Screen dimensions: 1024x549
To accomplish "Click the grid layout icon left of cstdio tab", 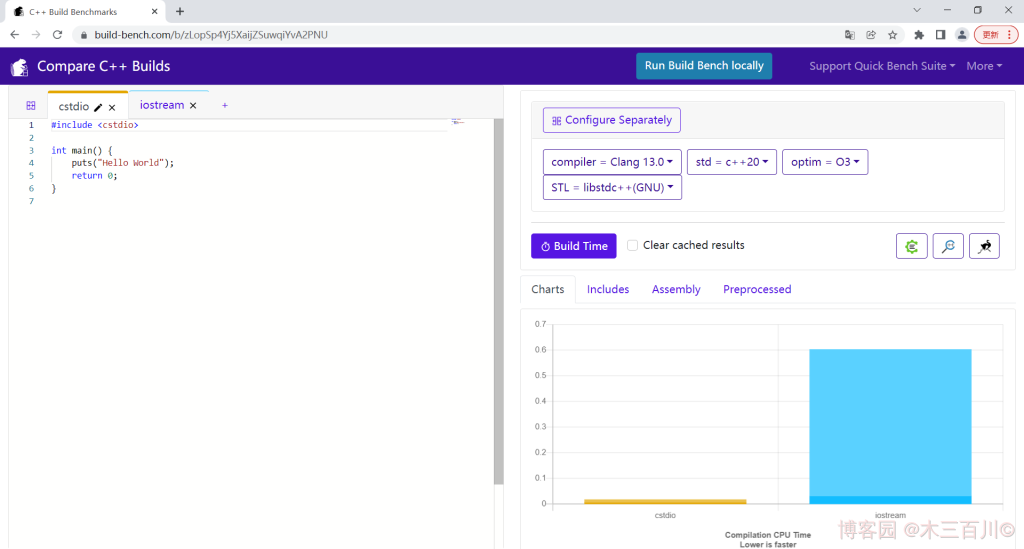I will pyautogui.click(x=31, y=105).
